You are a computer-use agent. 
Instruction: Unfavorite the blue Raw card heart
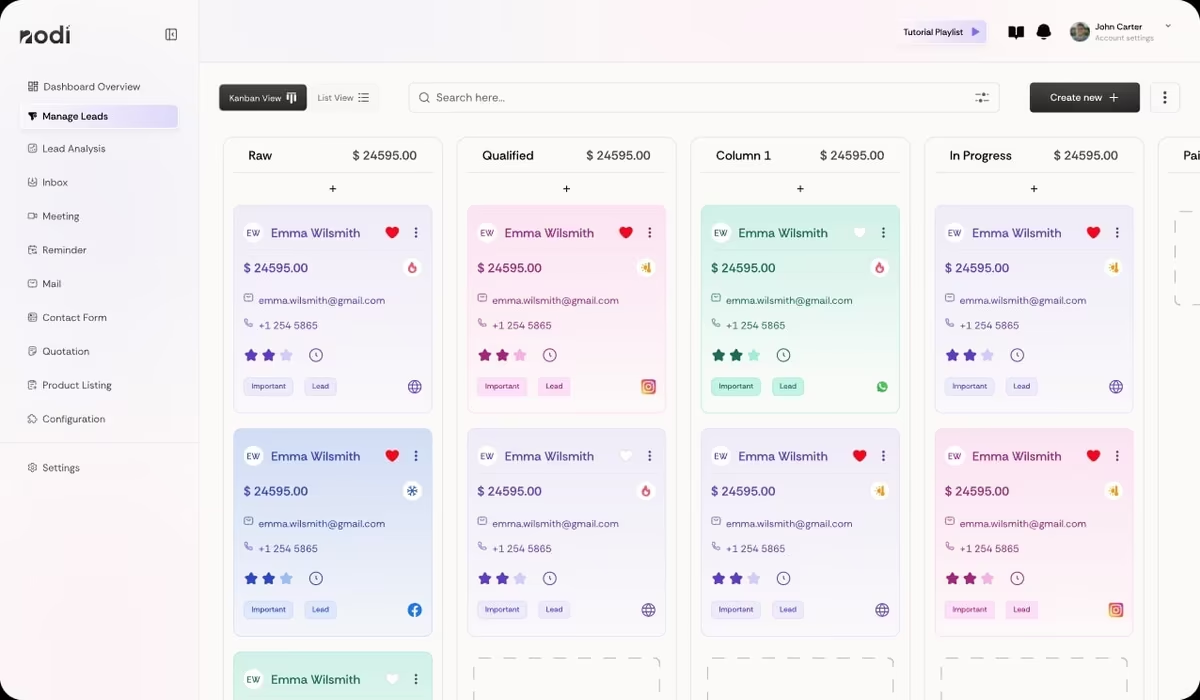pyautogui.click(x=392, y=456)
